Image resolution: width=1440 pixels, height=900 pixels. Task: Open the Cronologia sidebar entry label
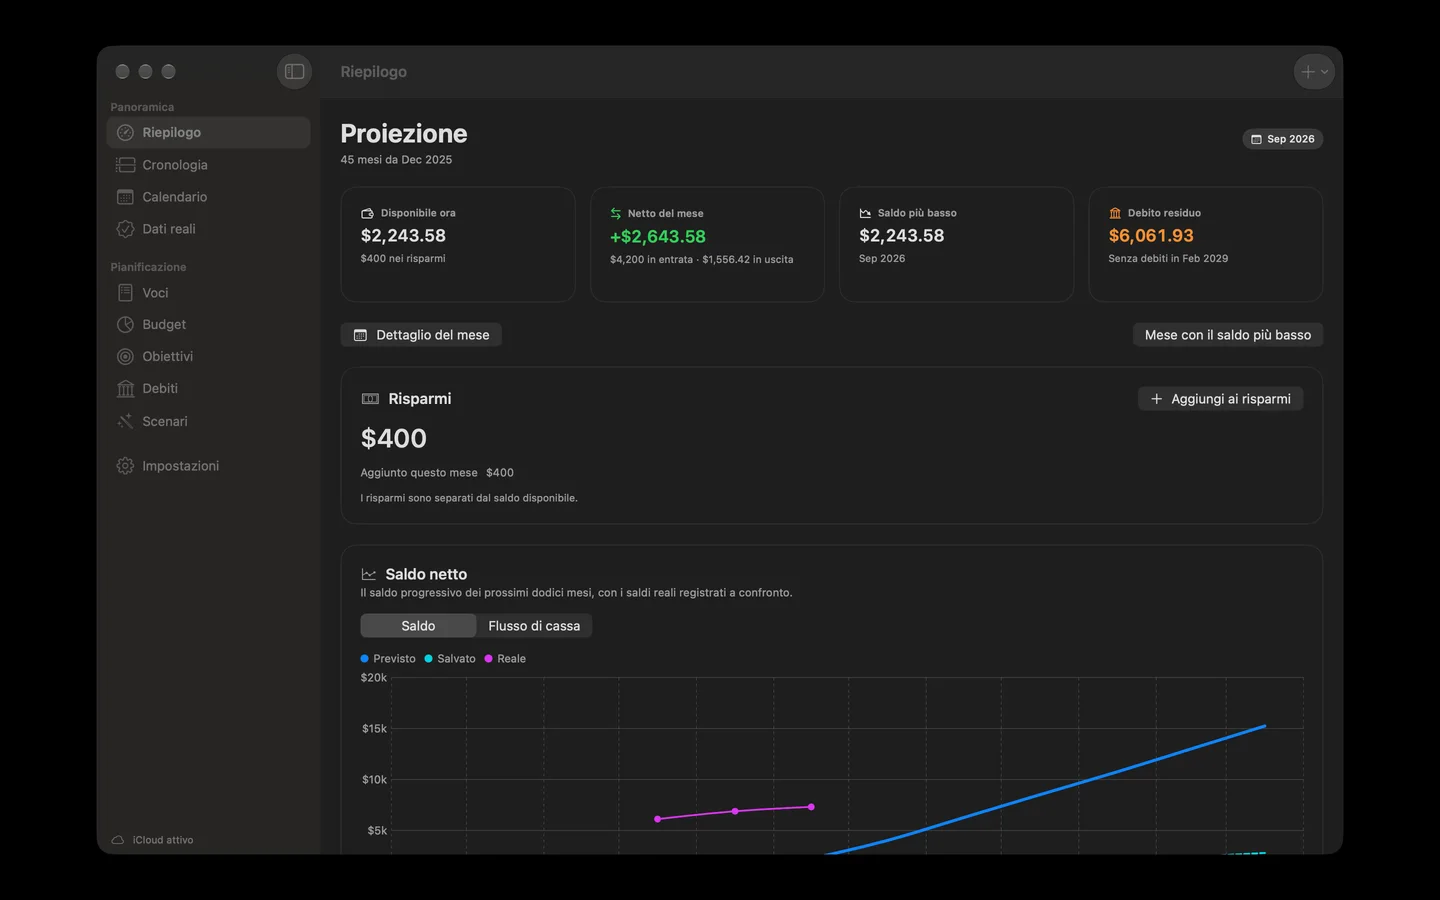(175, 165)
